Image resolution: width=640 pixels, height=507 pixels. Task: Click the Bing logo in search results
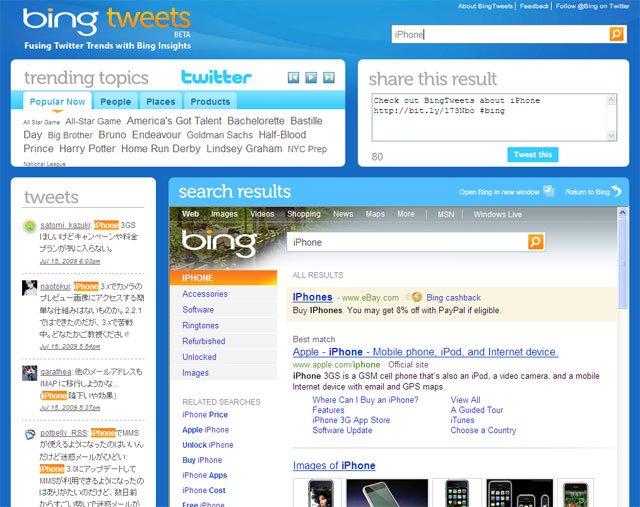pyautogui.click(x=220, y=243)
